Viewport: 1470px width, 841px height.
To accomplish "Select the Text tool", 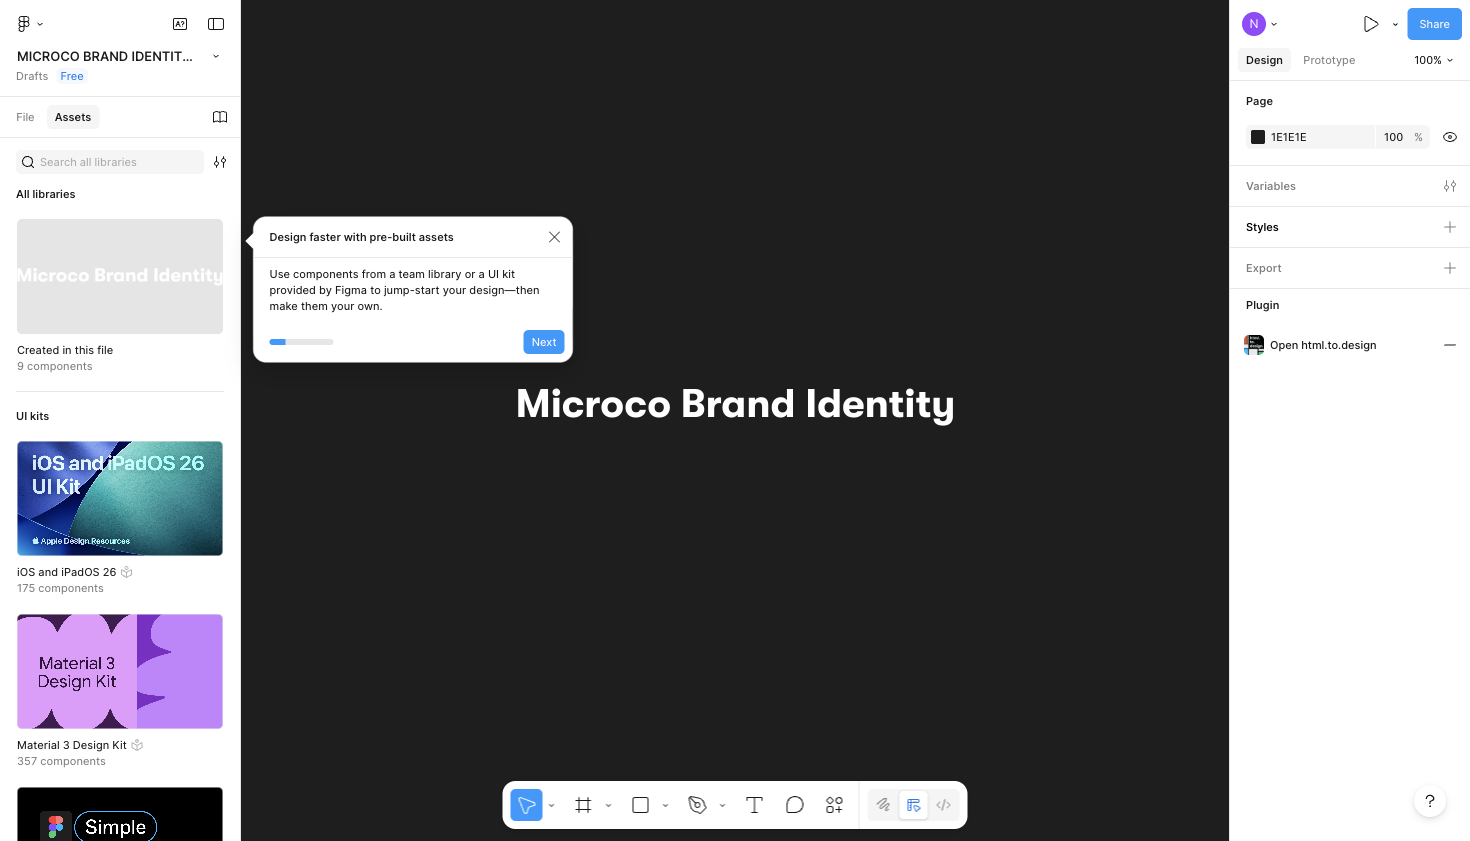I will coord(754,805).
